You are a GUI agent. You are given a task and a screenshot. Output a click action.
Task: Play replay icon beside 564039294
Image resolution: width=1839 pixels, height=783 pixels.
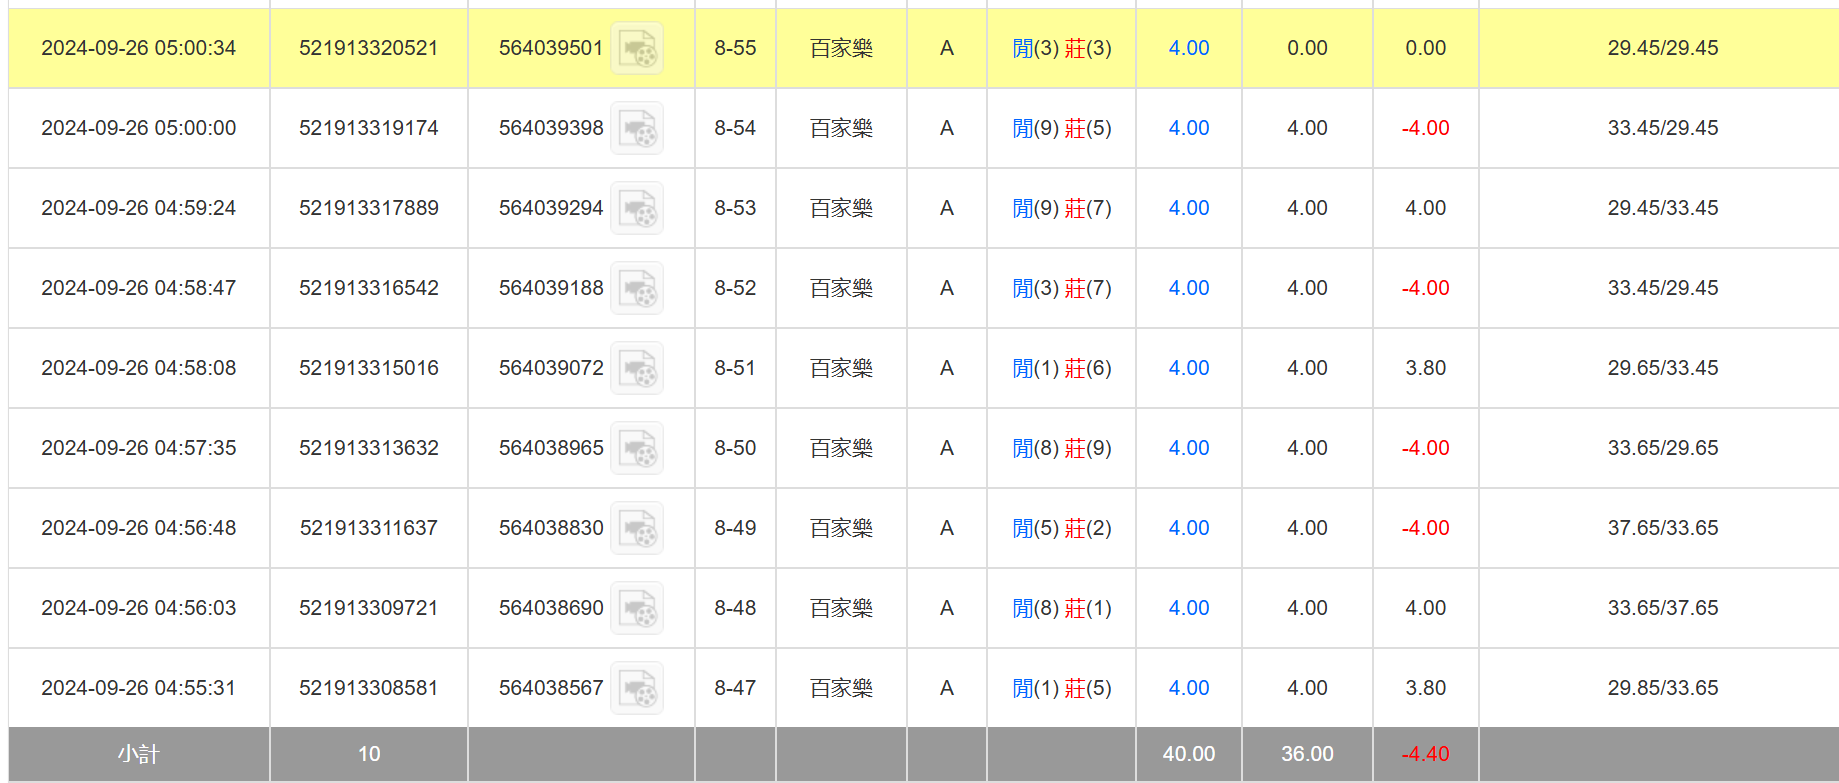click(x=637, y=208)
